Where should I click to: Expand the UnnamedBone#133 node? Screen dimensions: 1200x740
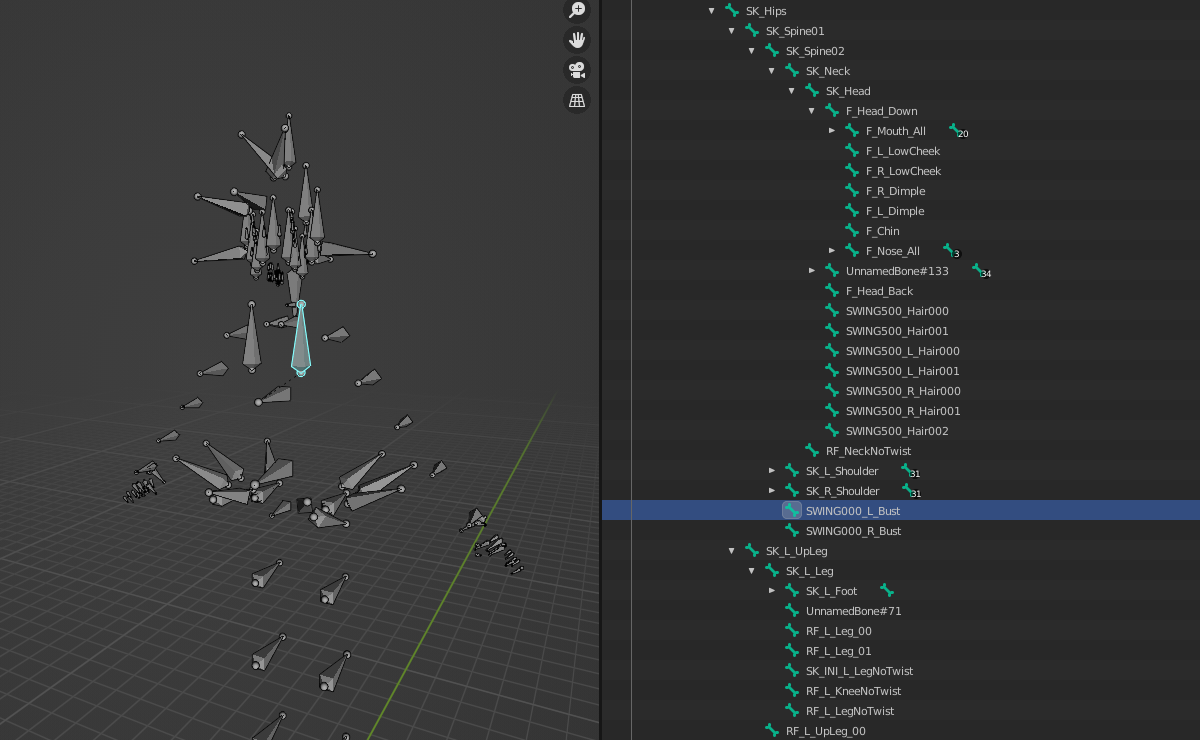point(812,271)
